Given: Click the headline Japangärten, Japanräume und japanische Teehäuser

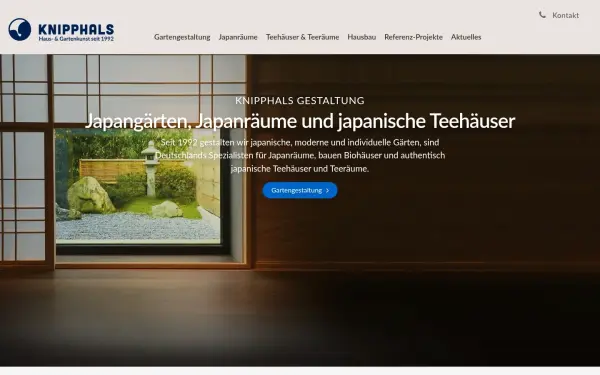Looking at the screenshot, I should point(300,121).
